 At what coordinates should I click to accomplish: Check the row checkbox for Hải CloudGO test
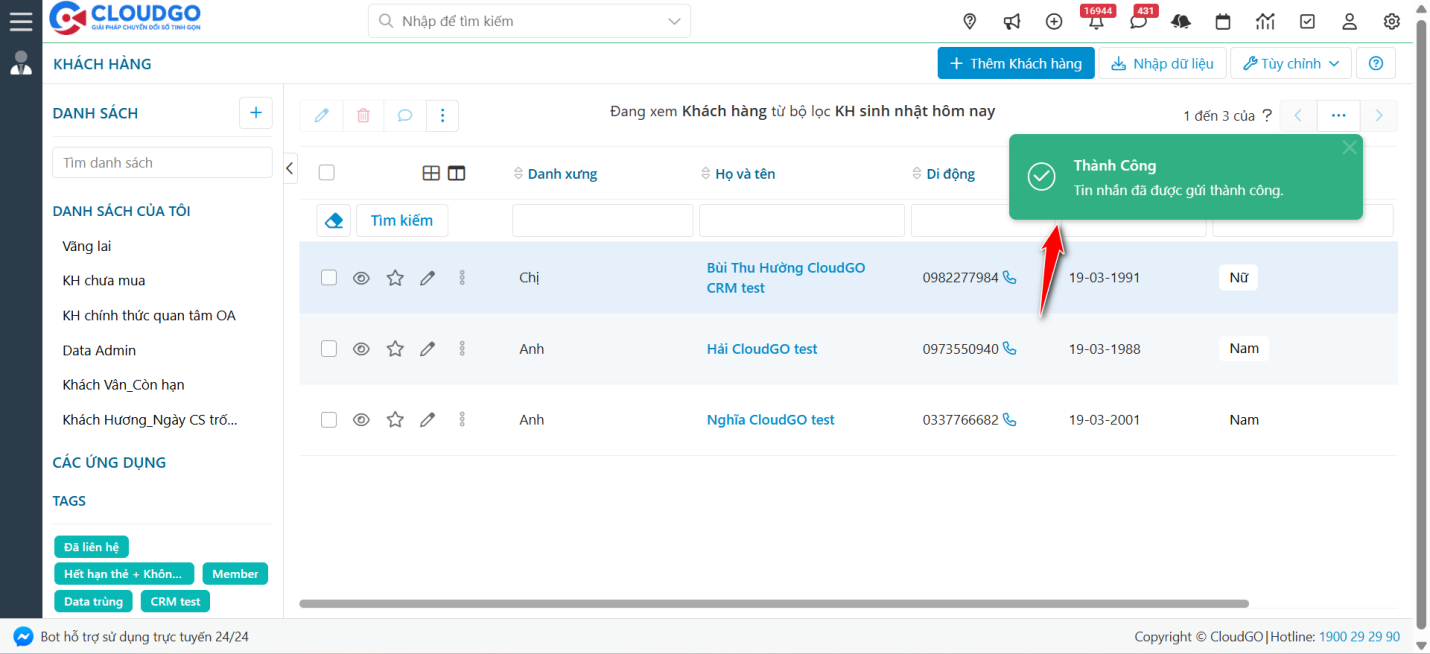tap(328, 348)
